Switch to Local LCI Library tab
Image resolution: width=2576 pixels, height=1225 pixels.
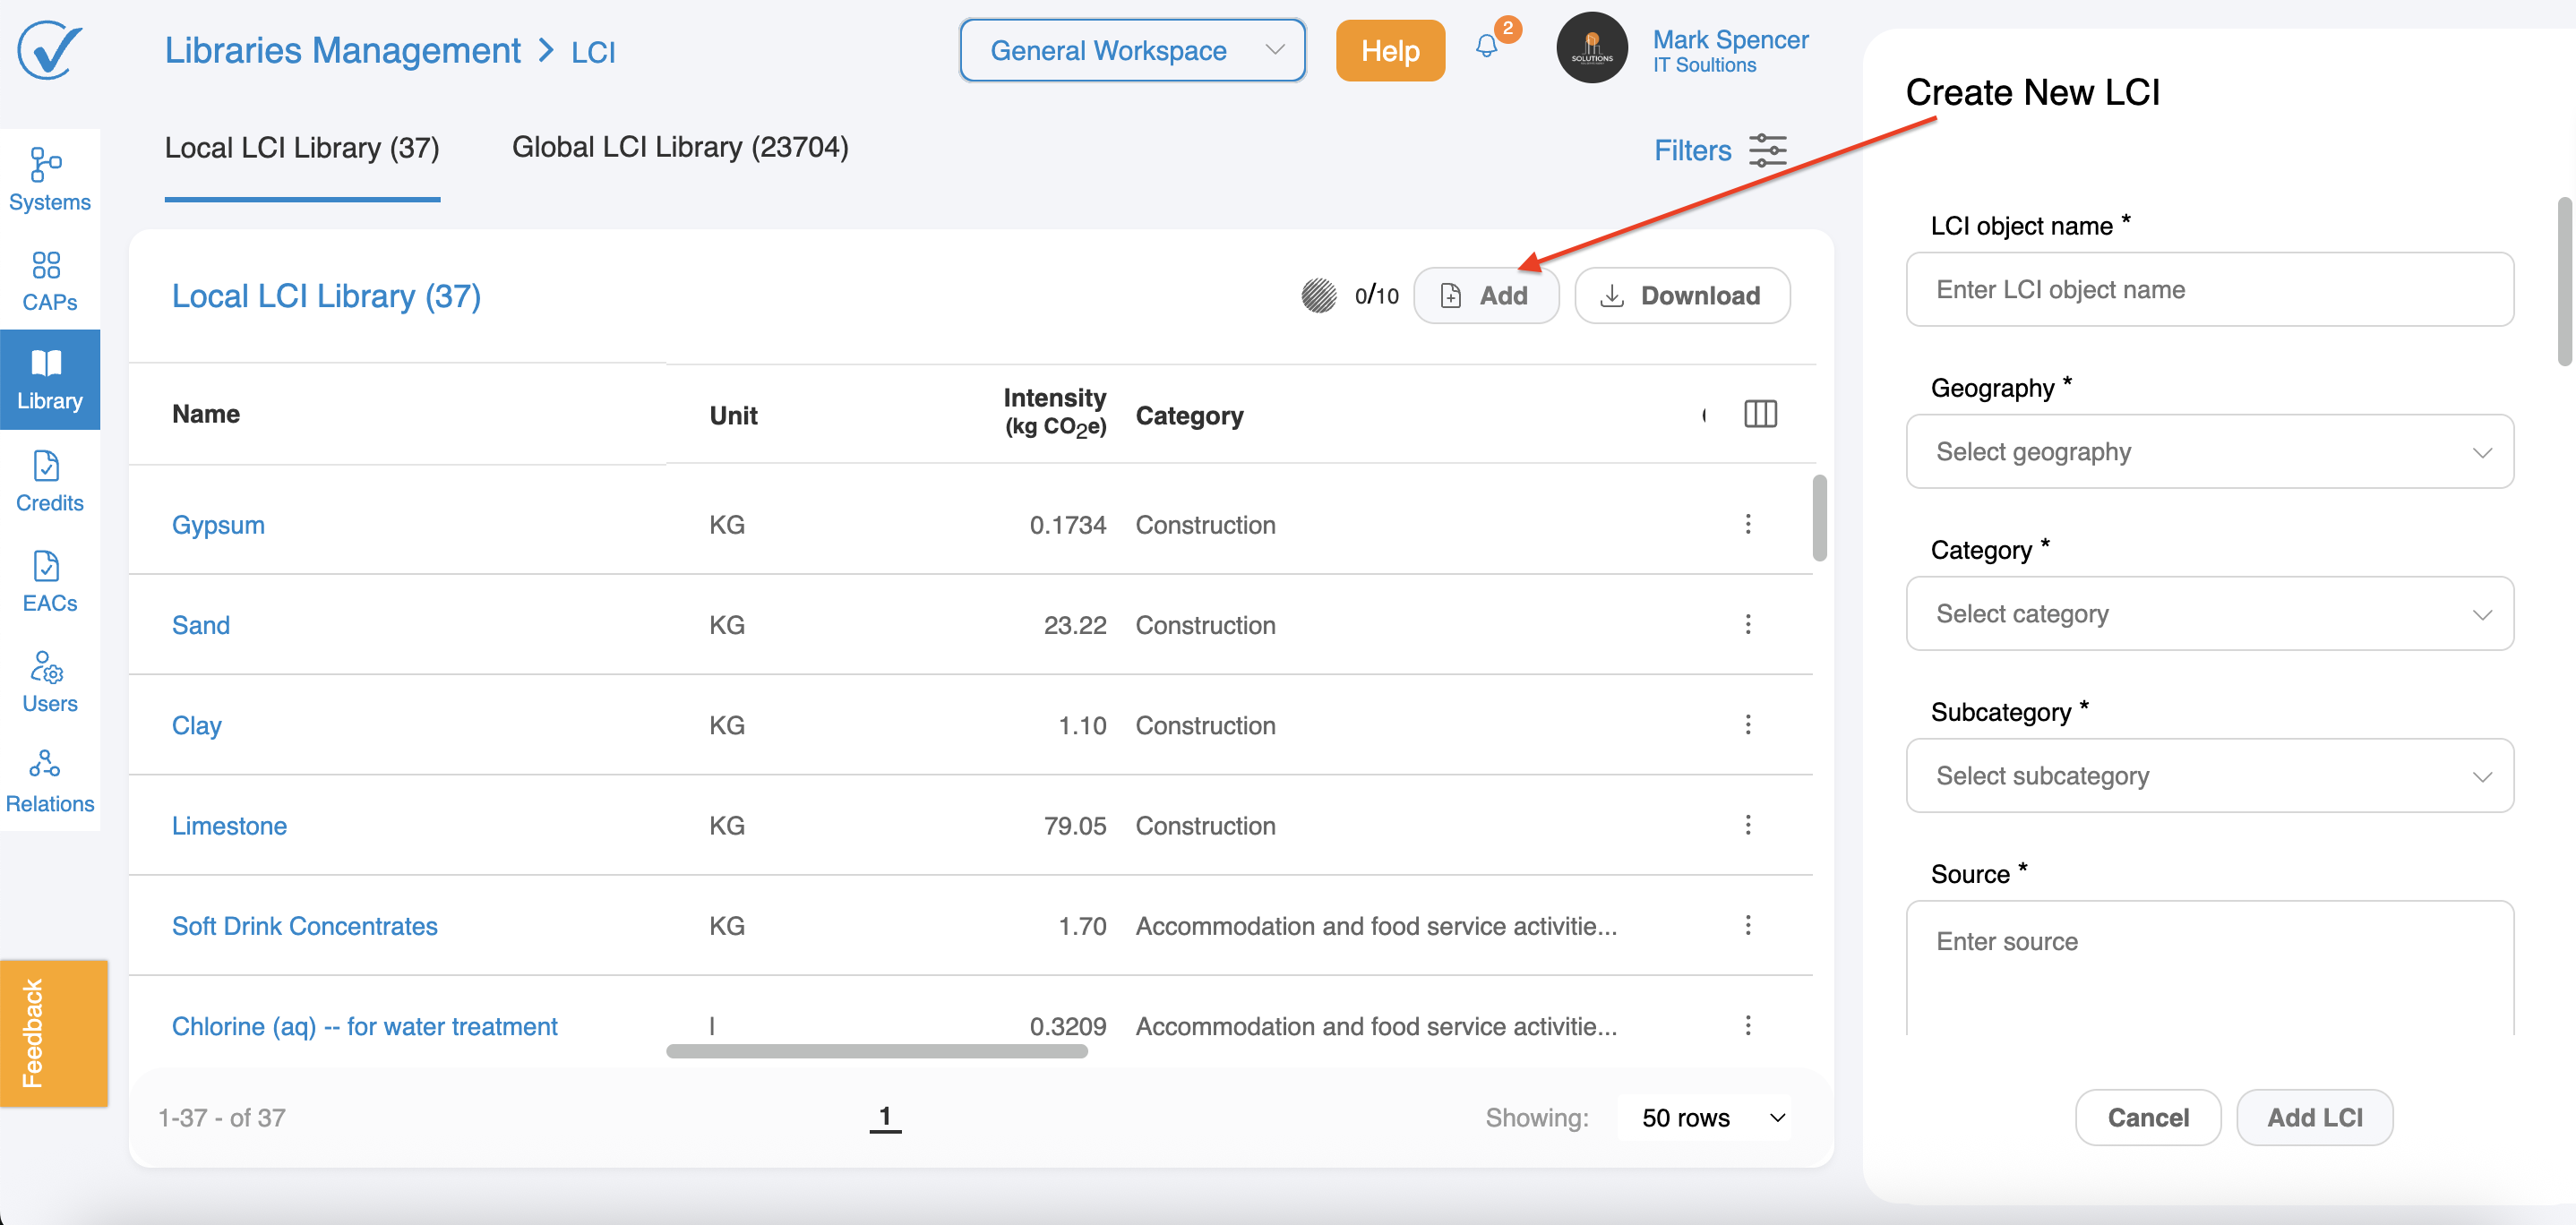click(302, 148)
